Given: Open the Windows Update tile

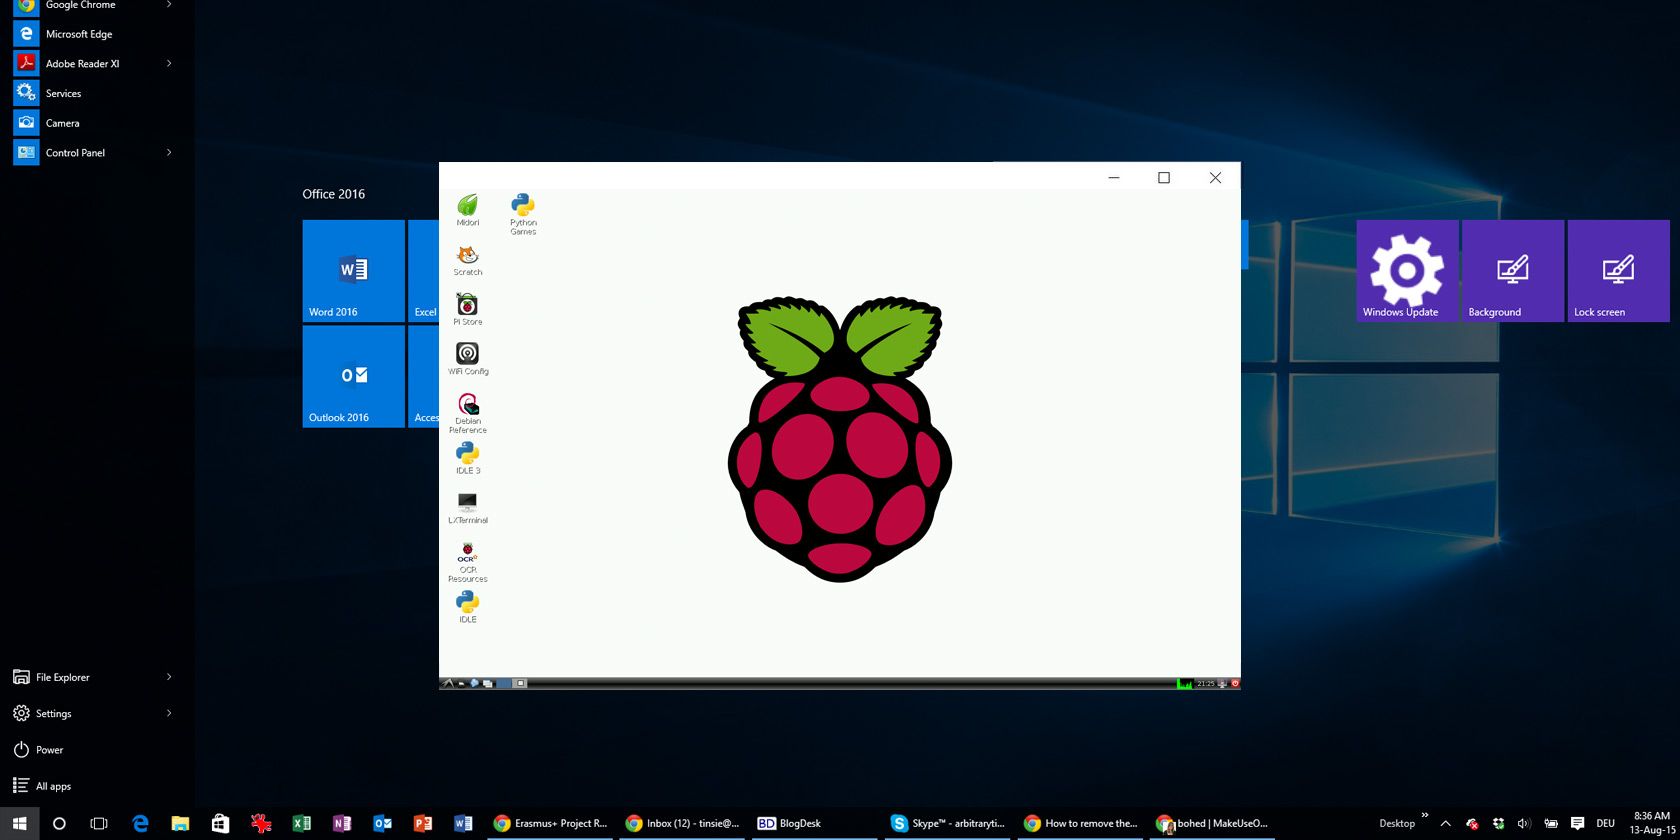Looking at the screenshot, I should tap(1407, 271).
